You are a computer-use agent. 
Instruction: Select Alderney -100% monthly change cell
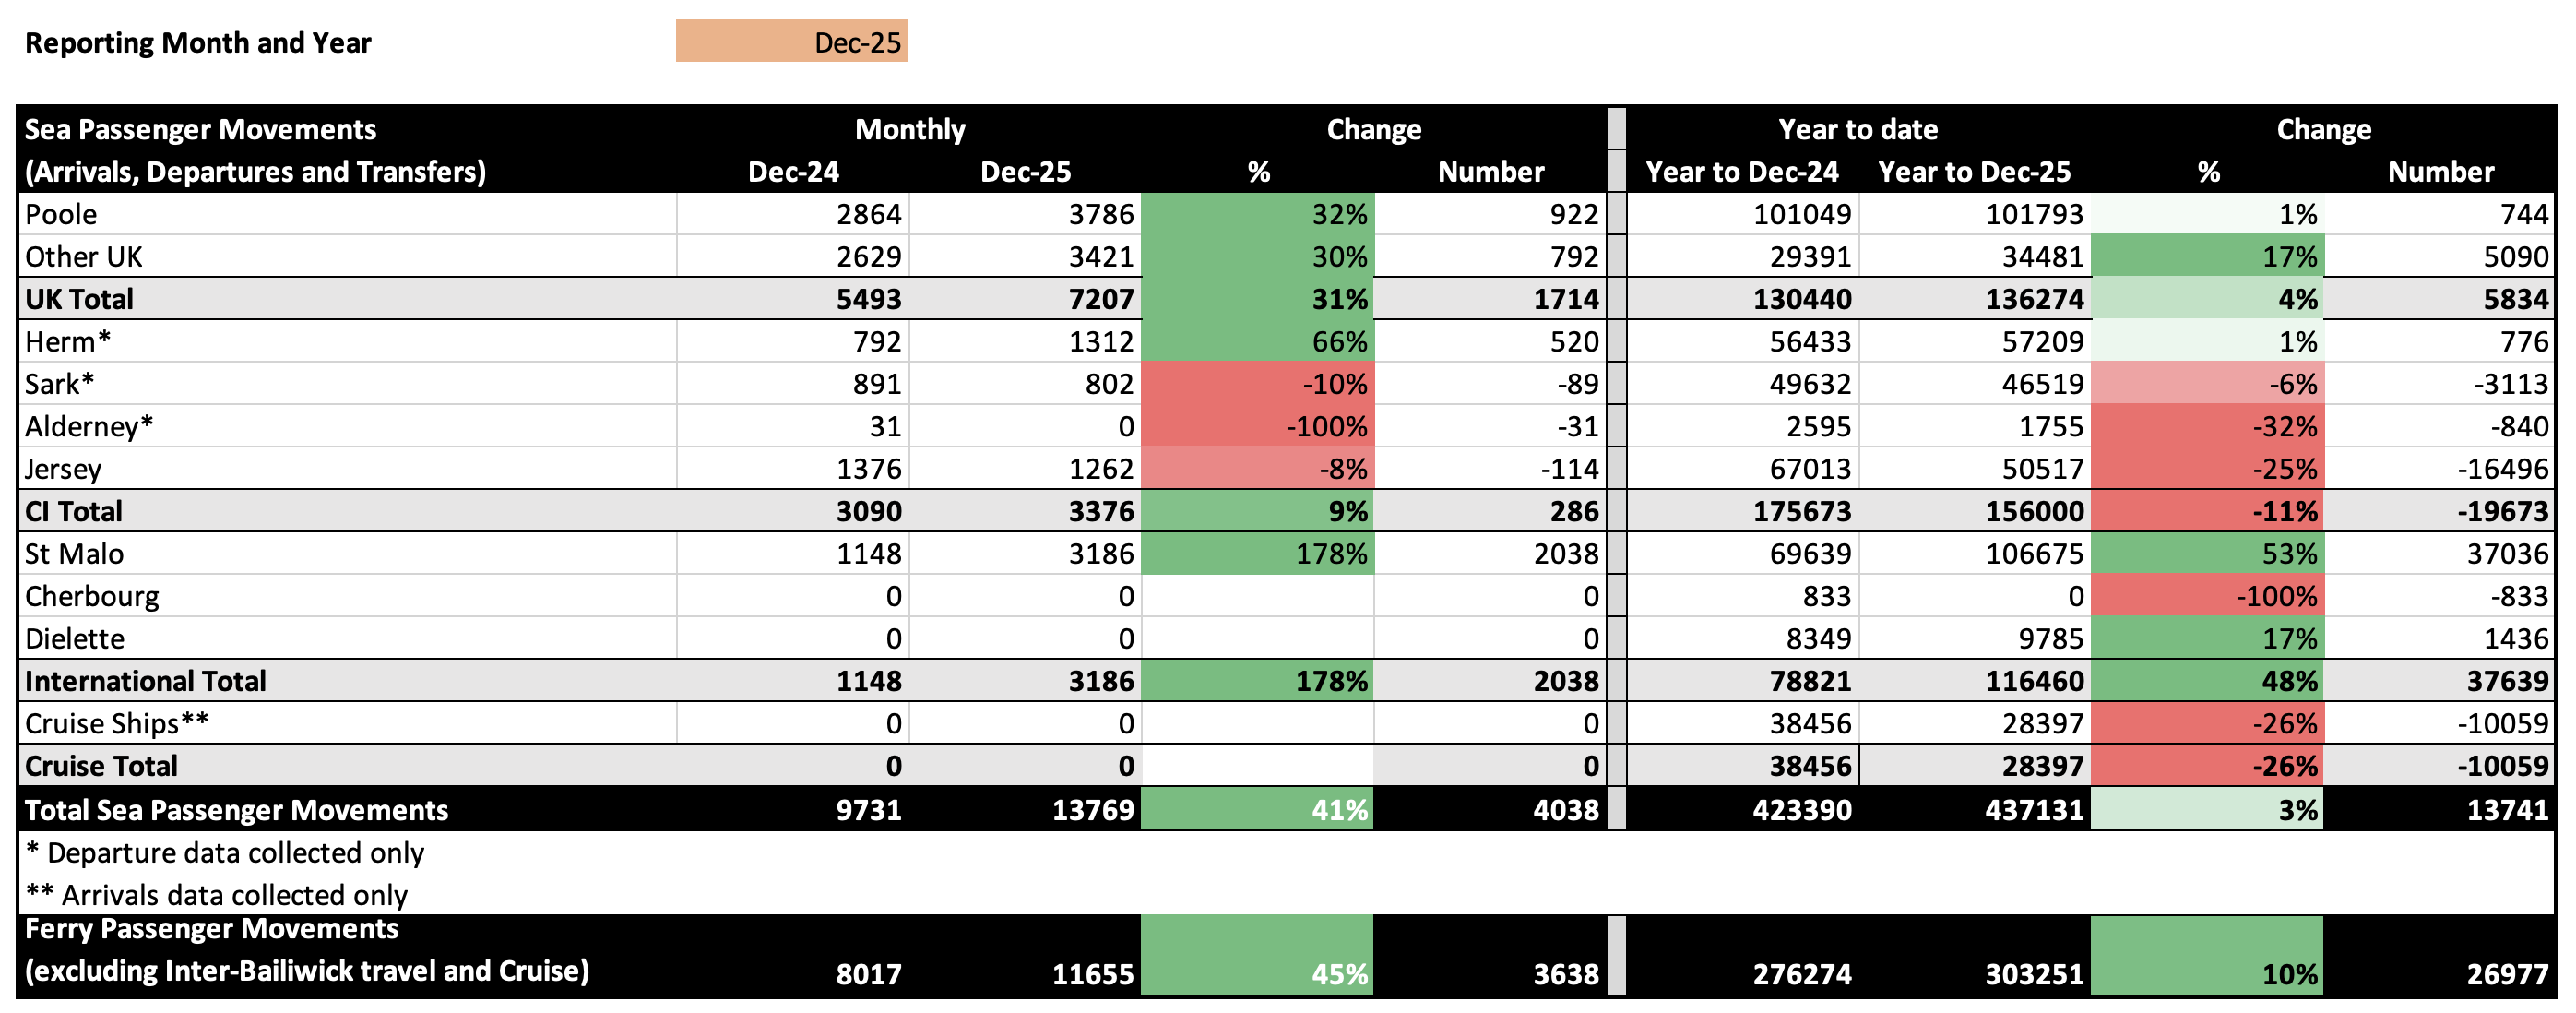(x=1257, y=427)
